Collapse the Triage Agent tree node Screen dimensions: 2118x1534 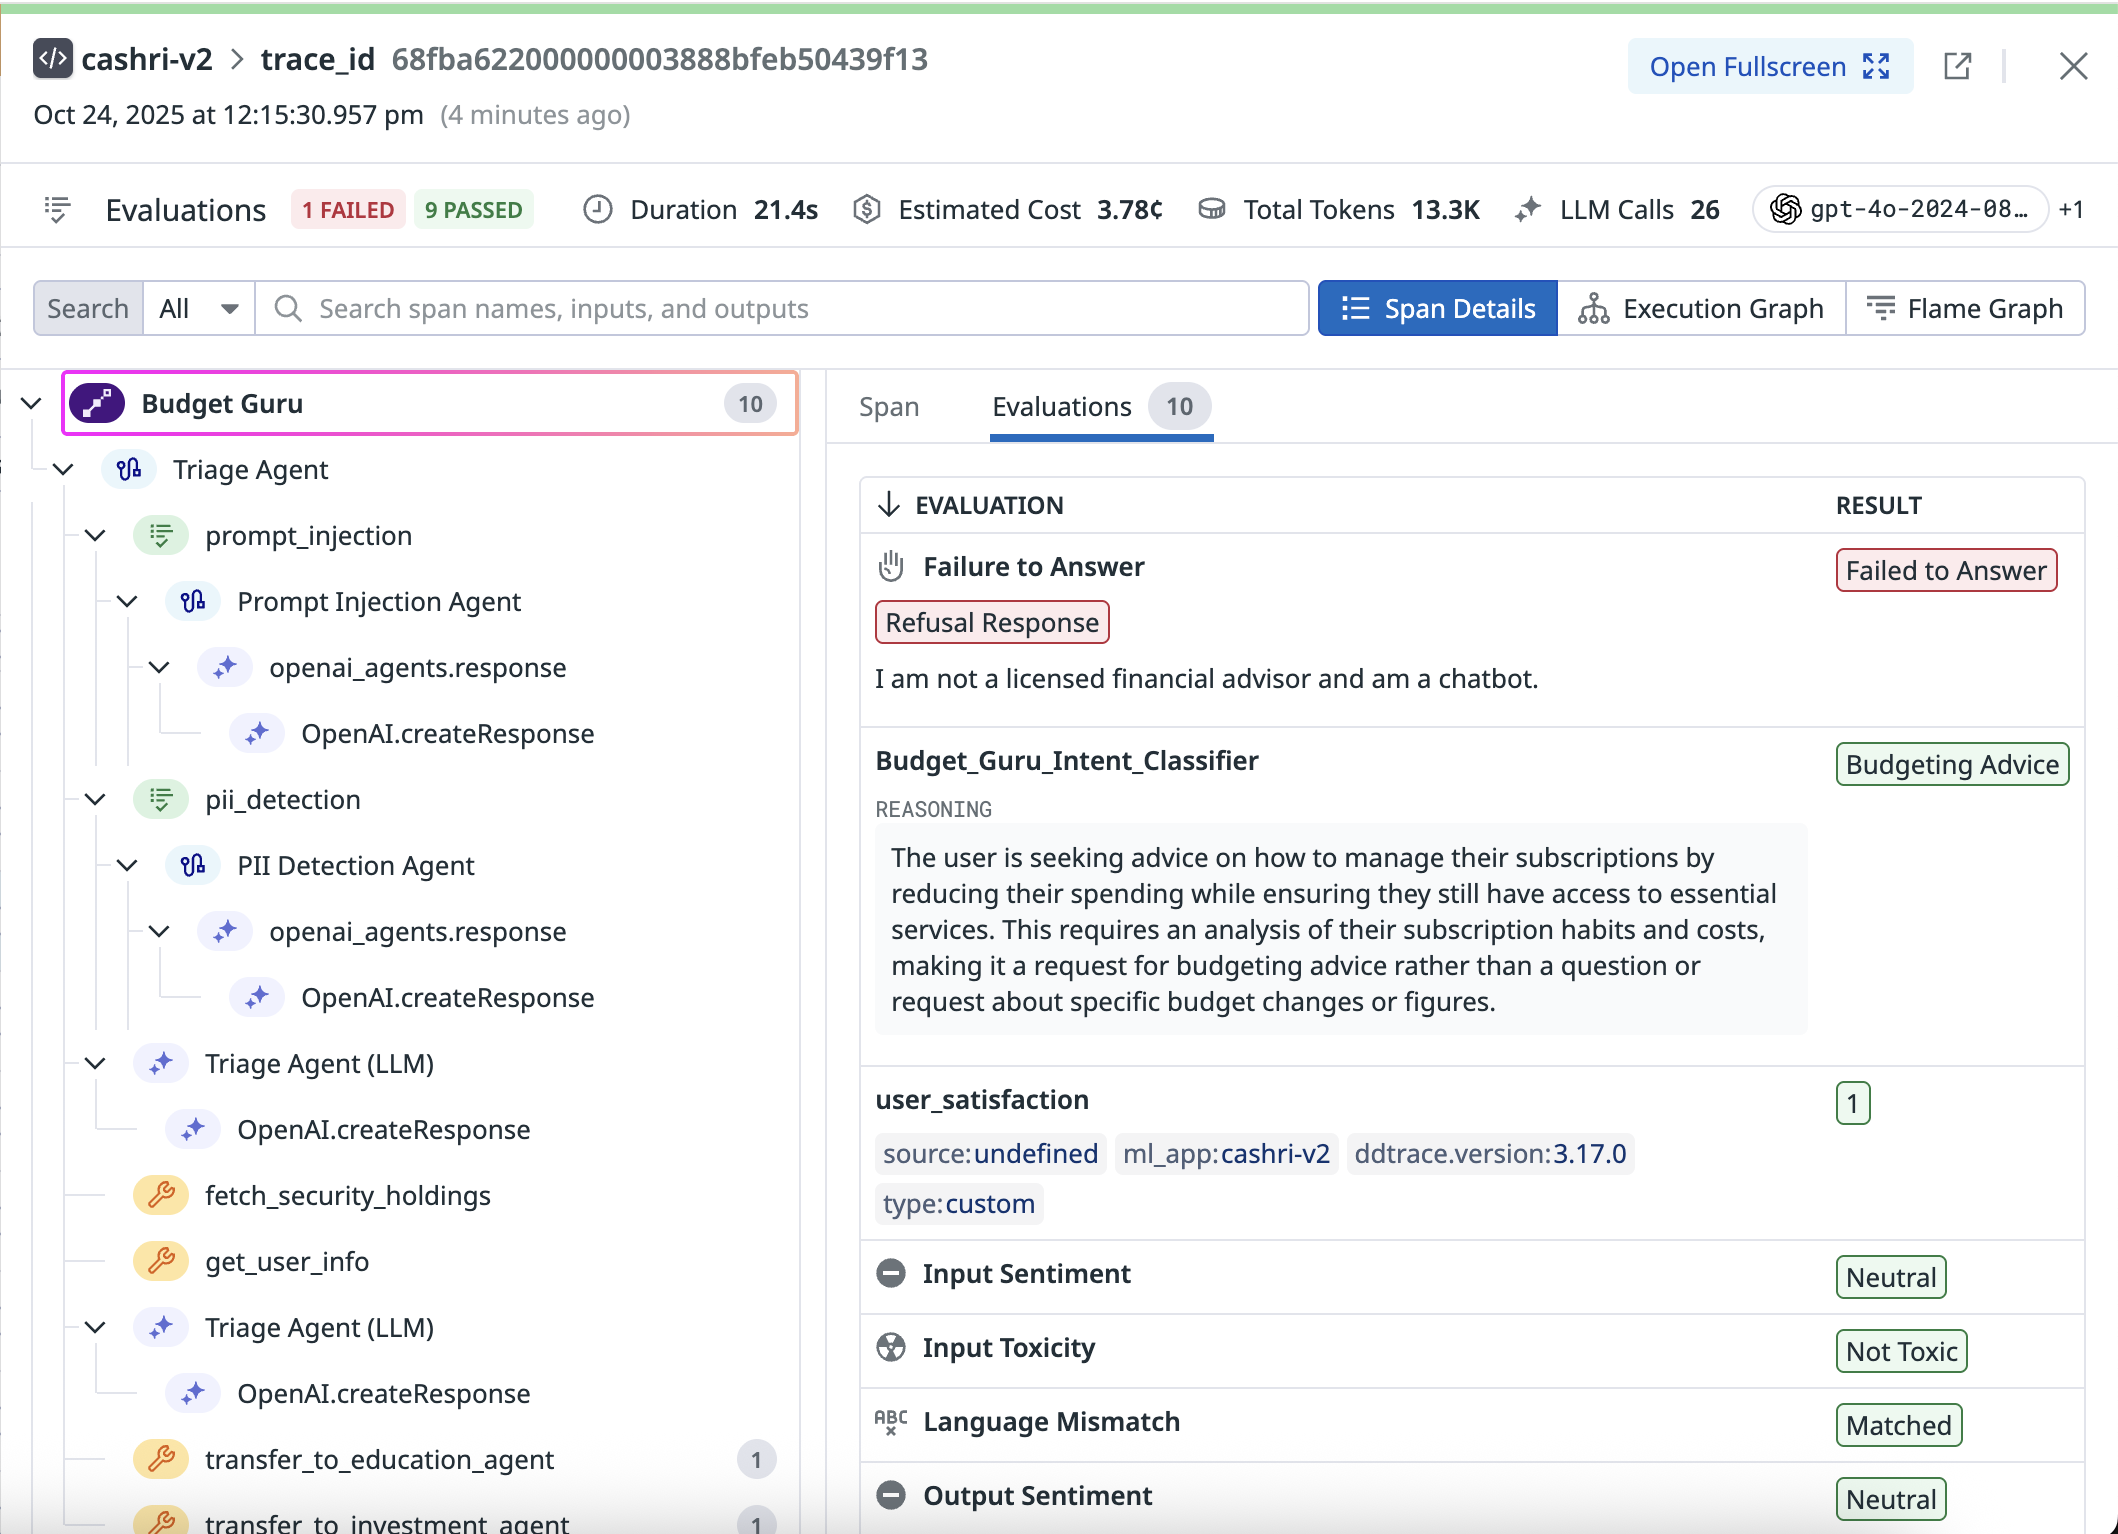(63, 470)
